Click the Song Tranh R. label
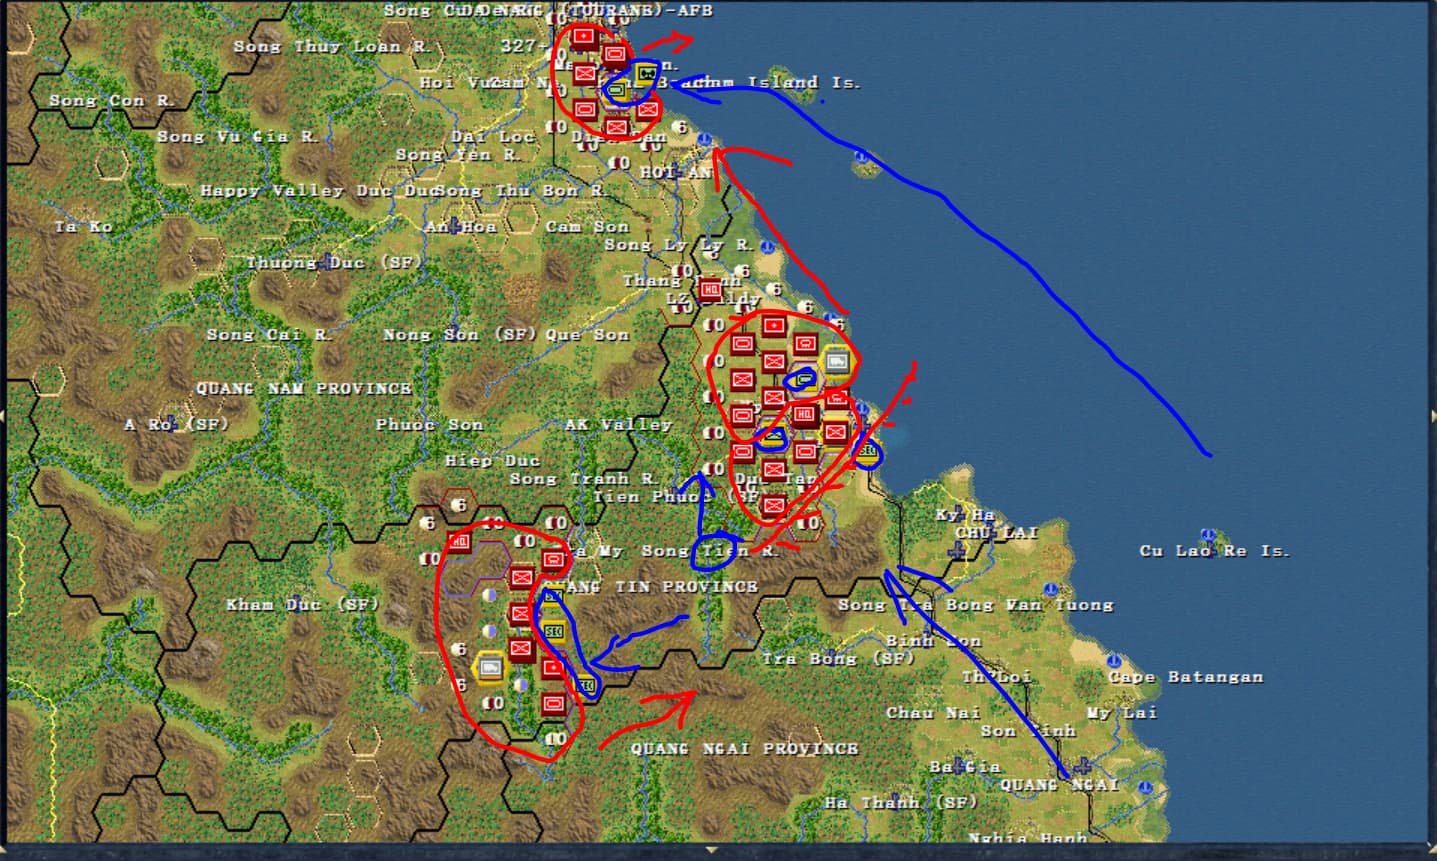 tap(585, 478)
